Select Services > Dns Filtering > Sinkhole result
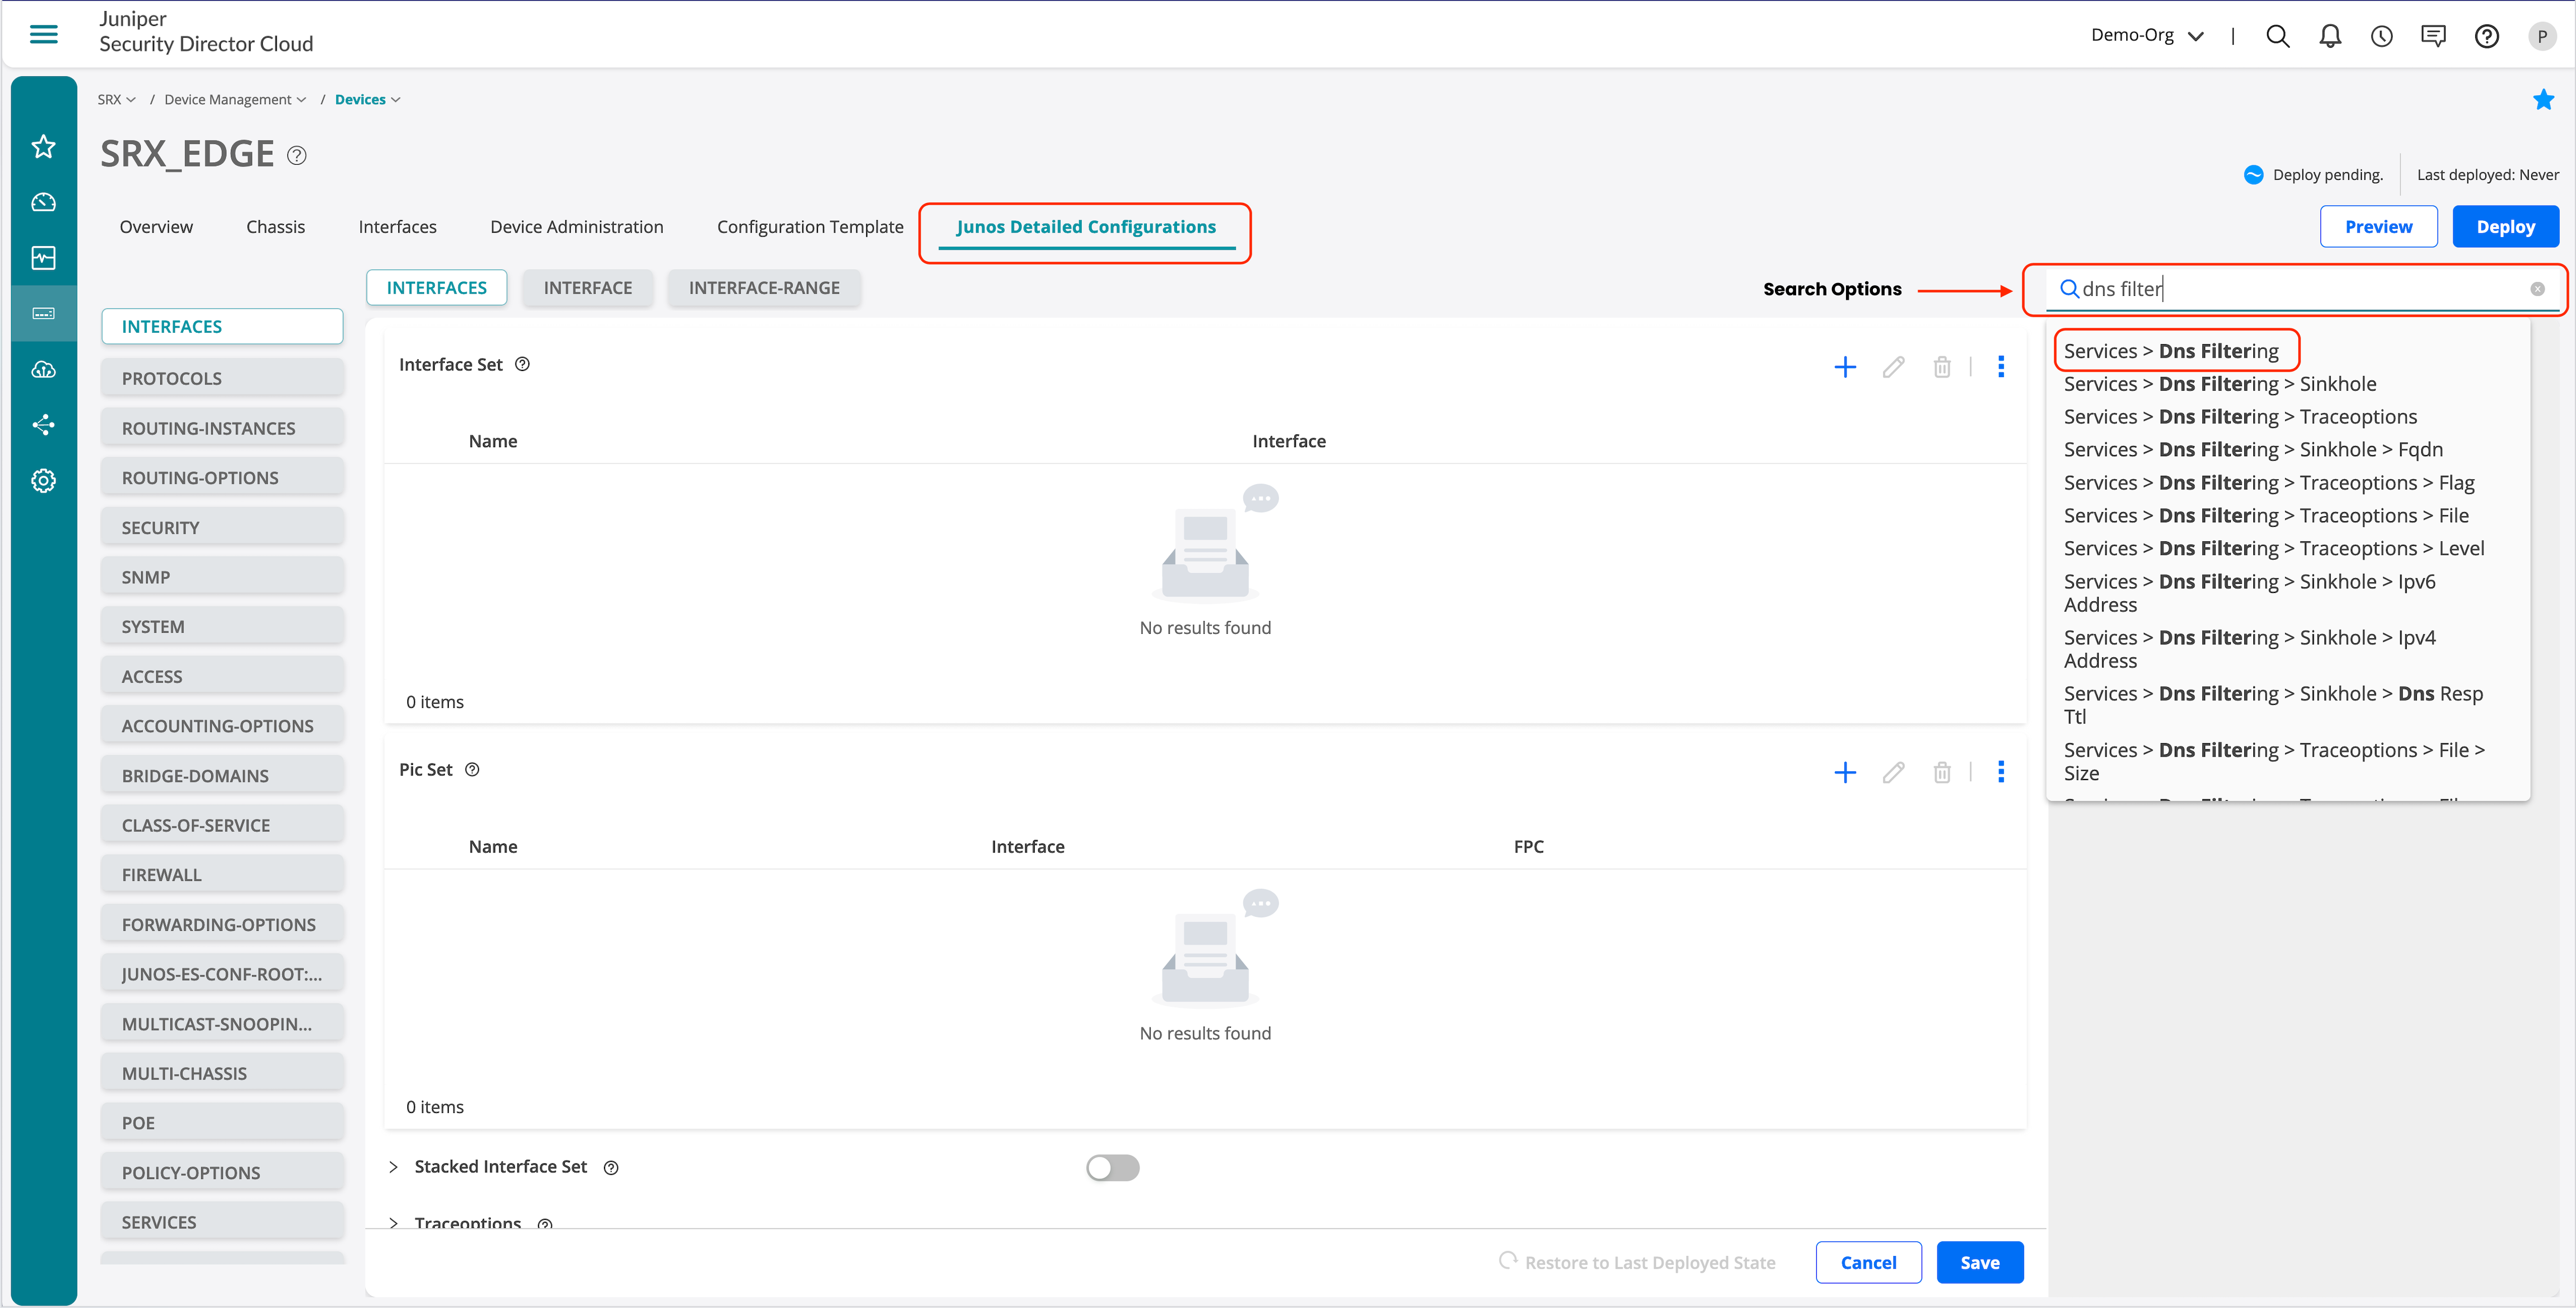The height and width of the screenshot is (1308, 2576). coord(2219,384)
